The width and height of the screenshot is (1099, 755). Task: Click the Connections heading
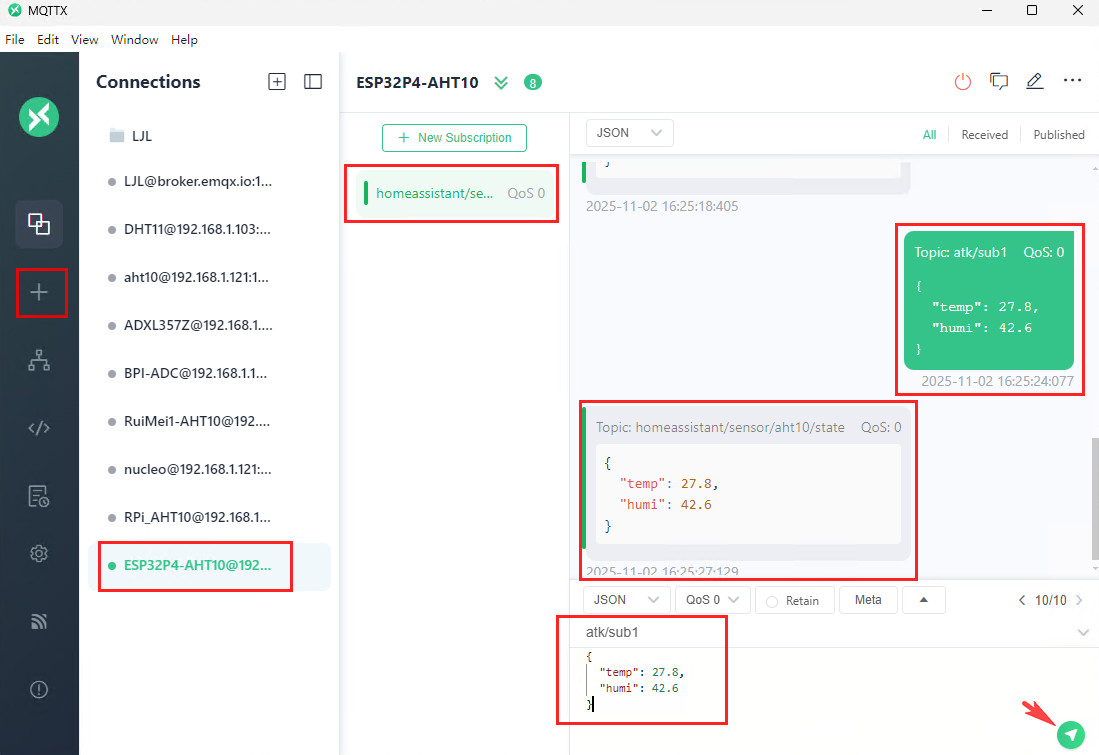point(148,82)
